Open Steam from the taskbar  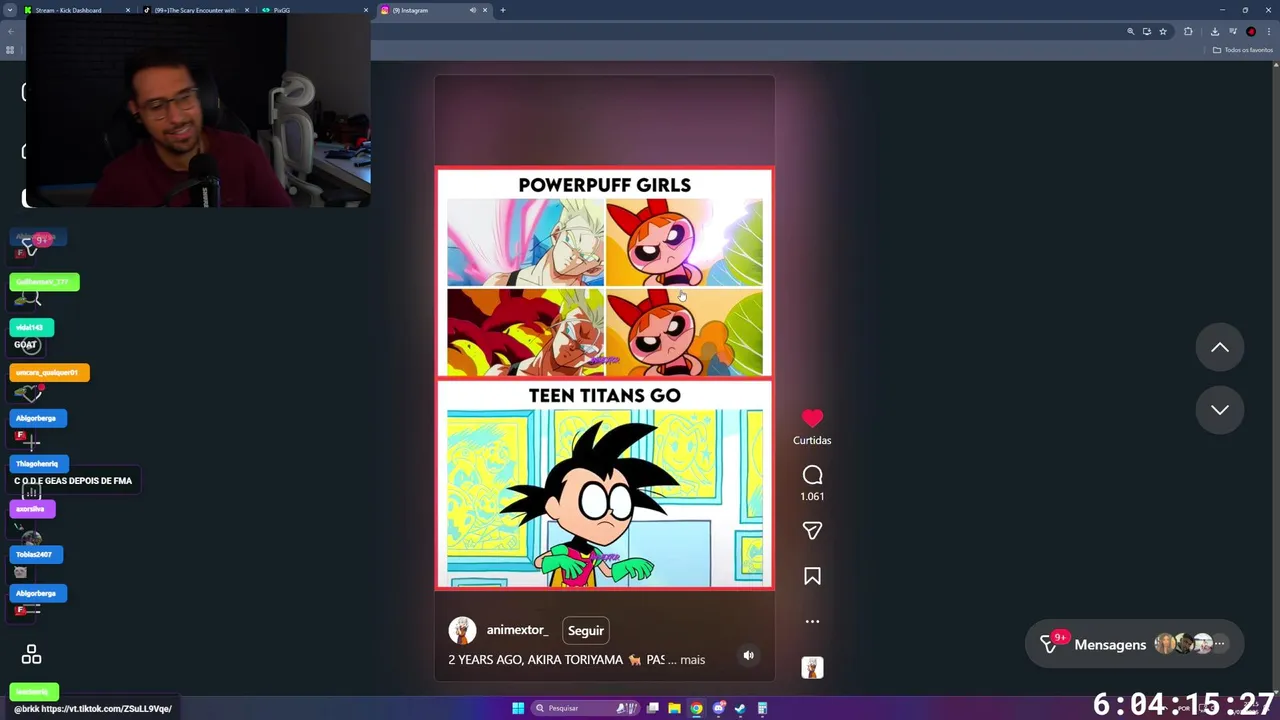click(741, 708)
